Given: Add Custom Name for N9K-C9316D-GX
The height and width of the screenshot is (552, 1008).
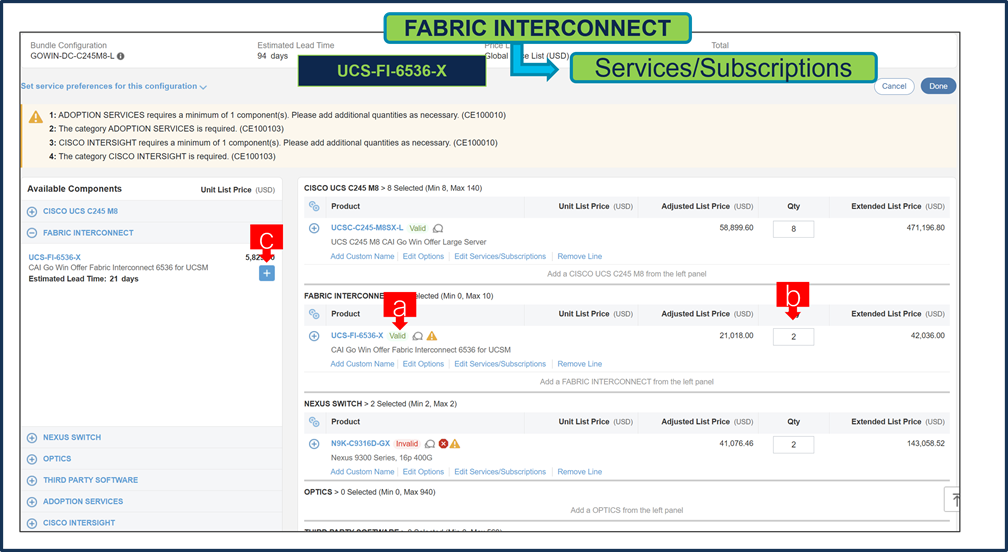Looking at the screenshot, I should click(362, 472).
